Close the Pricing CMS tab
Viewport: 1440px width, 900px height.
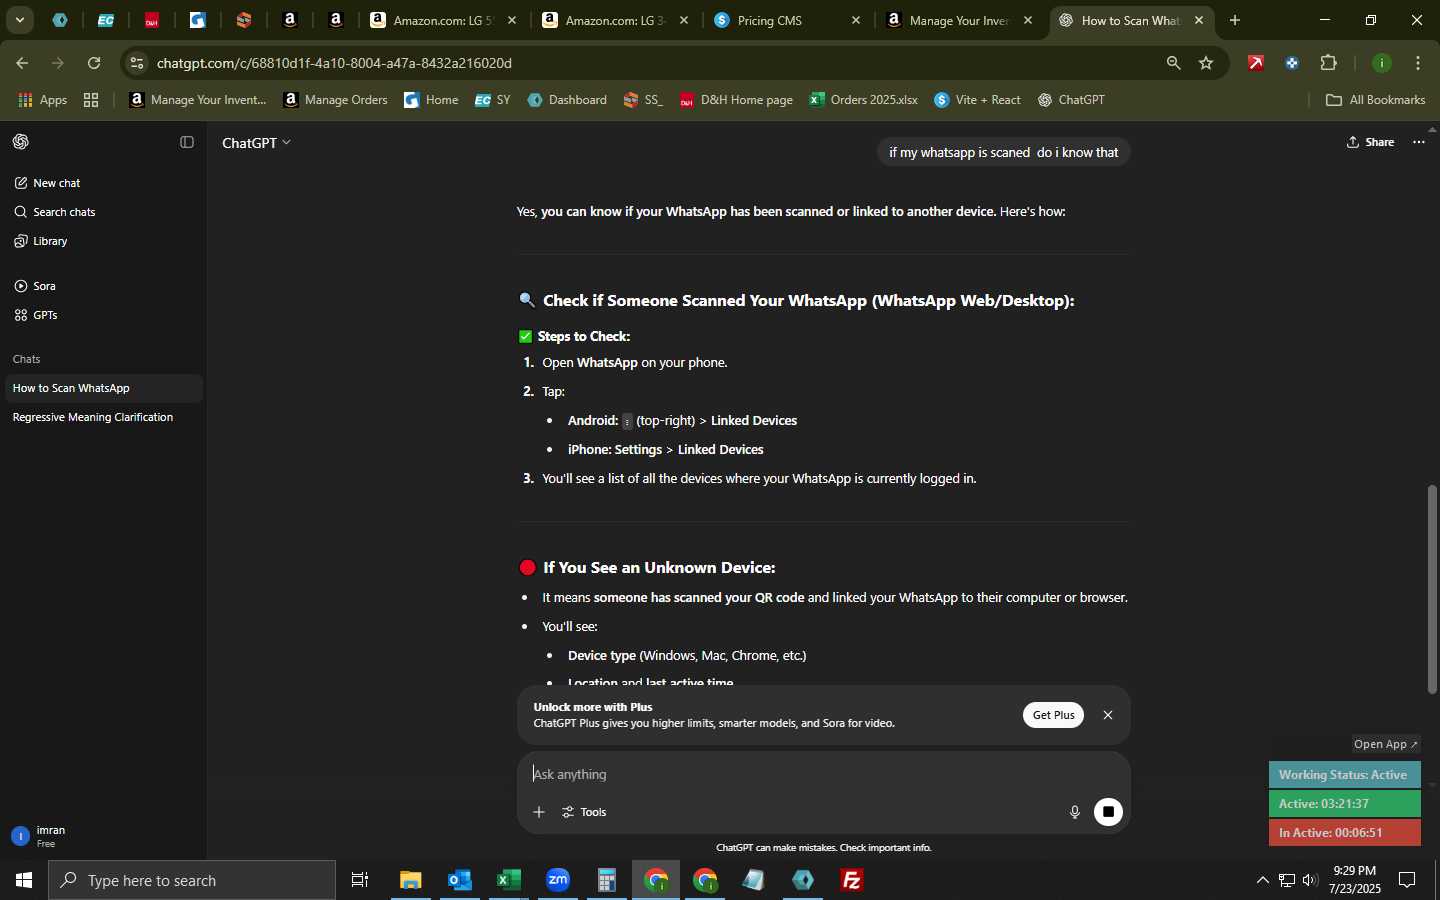click(x=856, y=20)
